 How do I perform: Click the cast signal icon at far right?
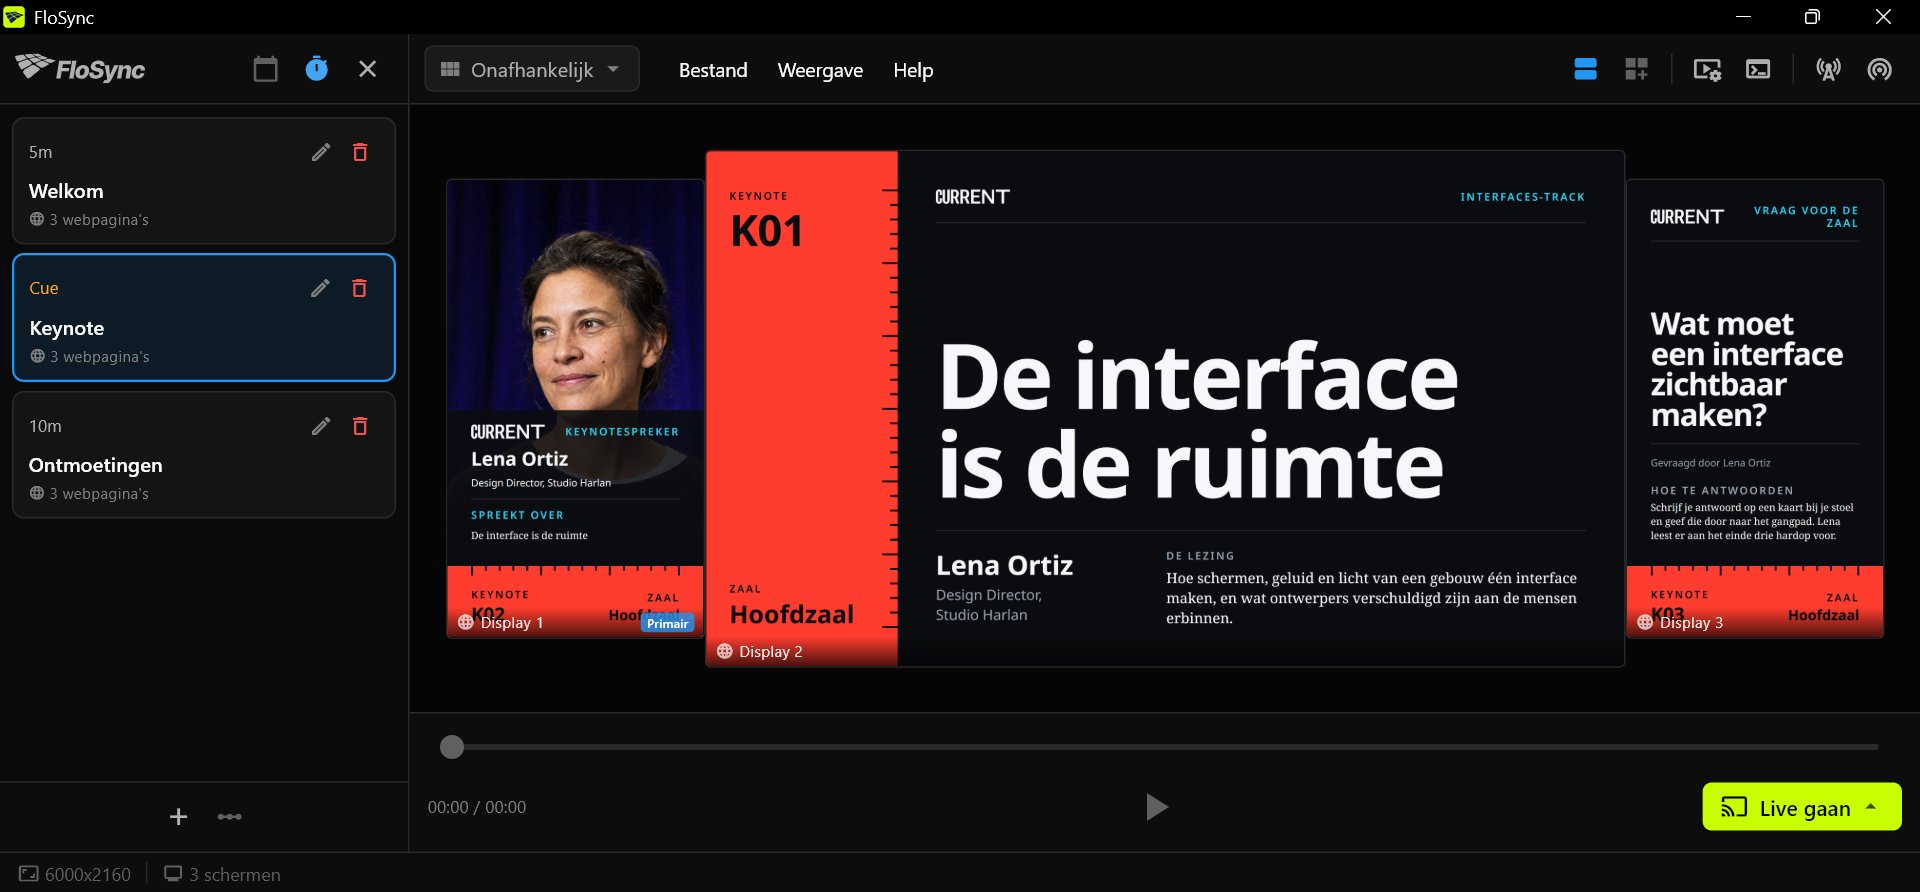[1879, 69]
